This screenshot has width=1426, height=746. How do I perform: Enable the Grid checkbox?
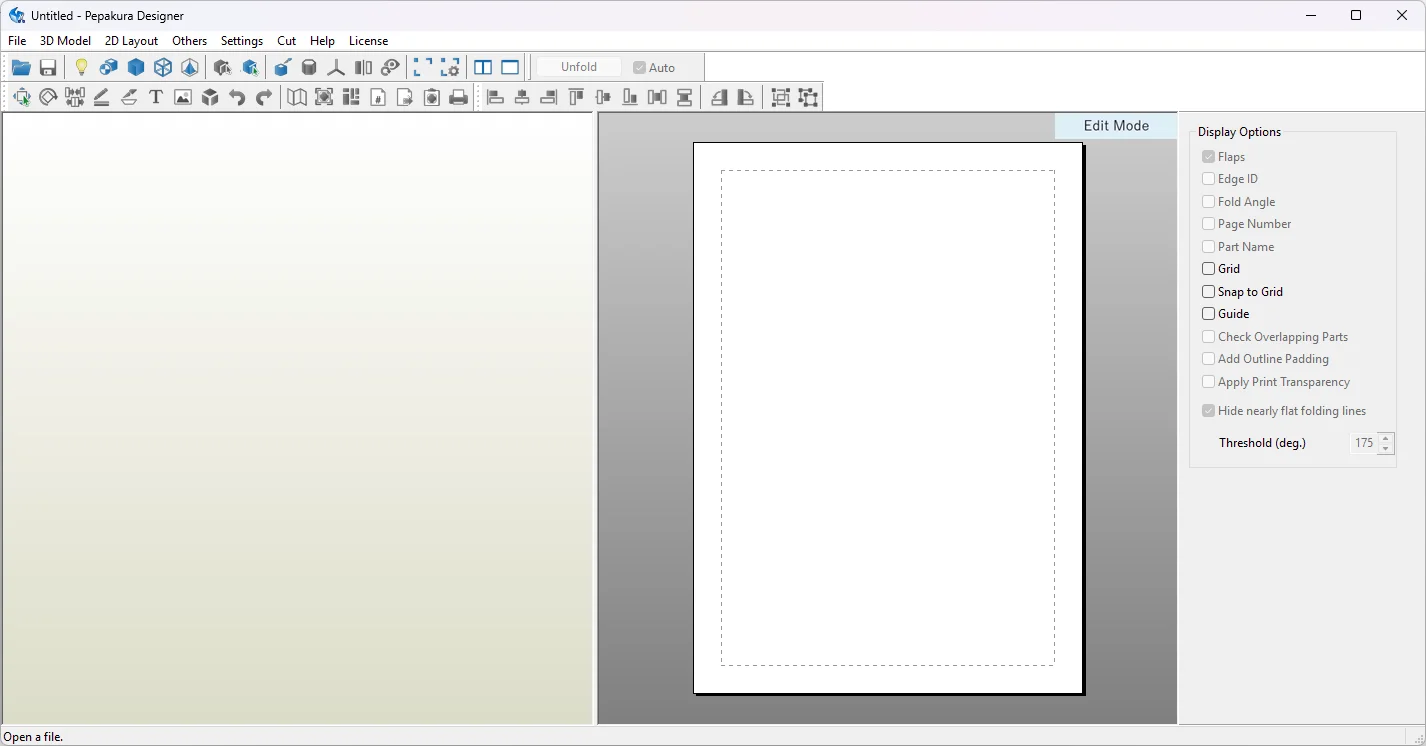(1209, 269)
